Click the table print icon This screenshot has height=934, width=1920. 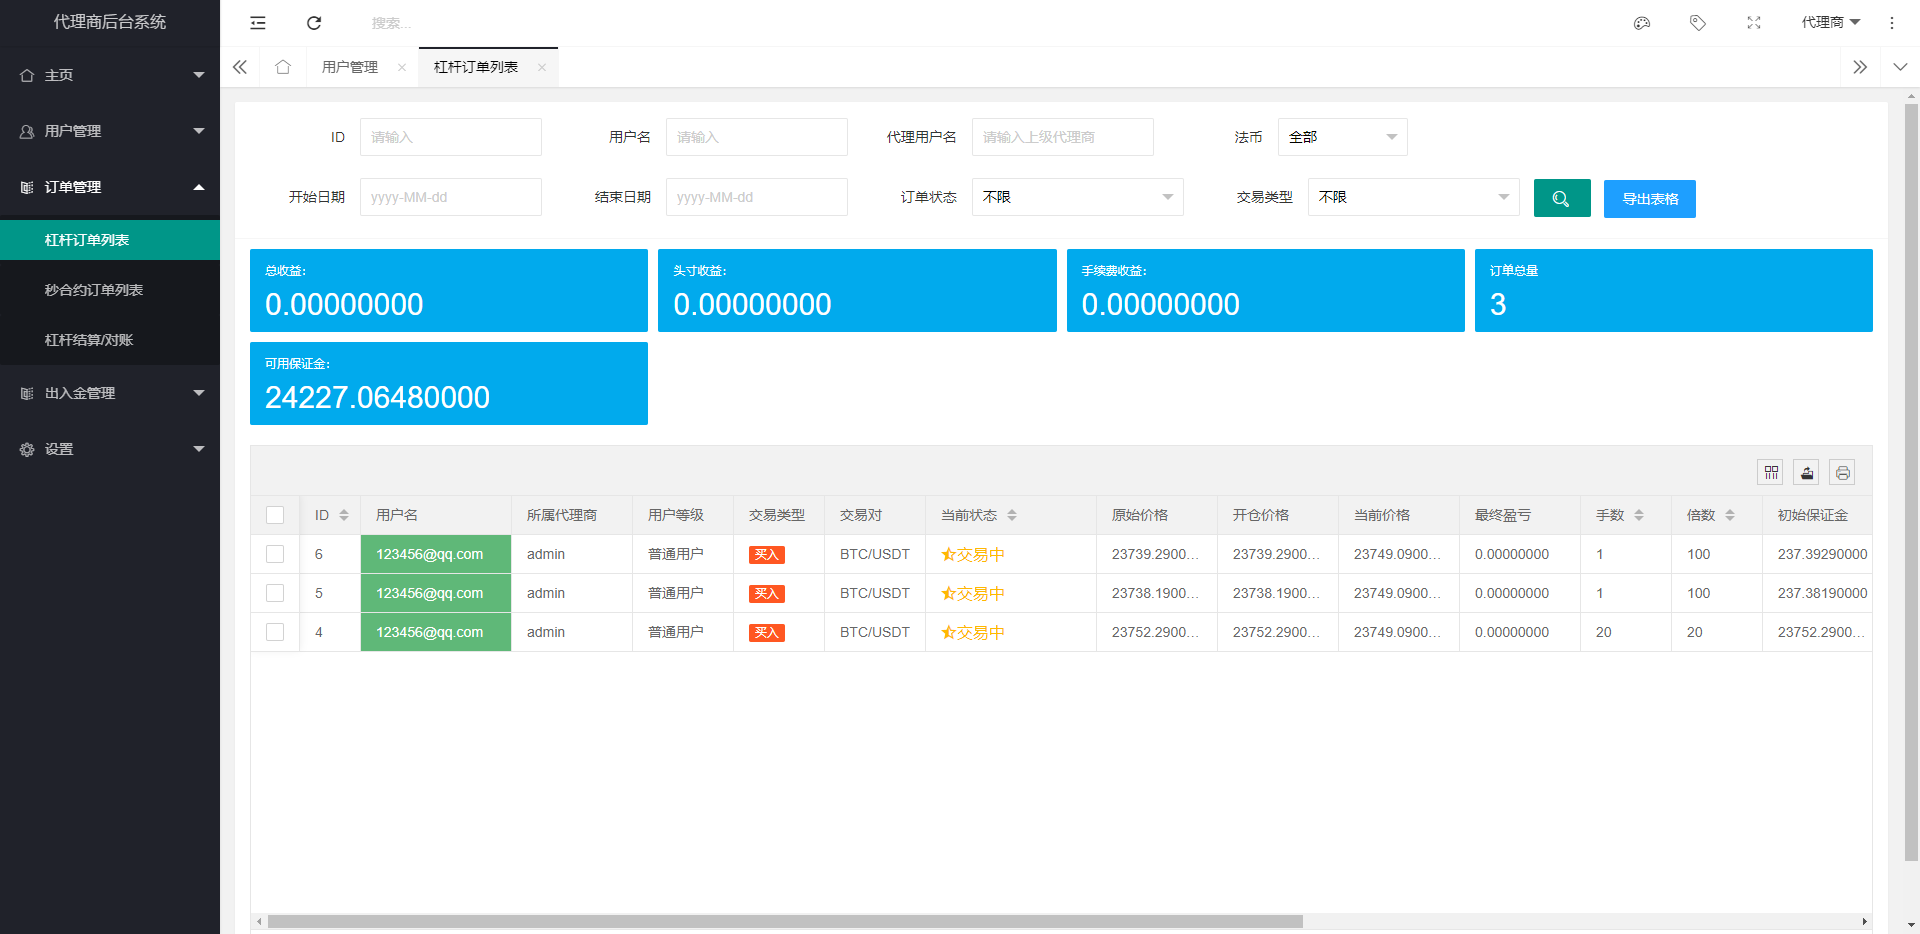[x=1842, y=472]
